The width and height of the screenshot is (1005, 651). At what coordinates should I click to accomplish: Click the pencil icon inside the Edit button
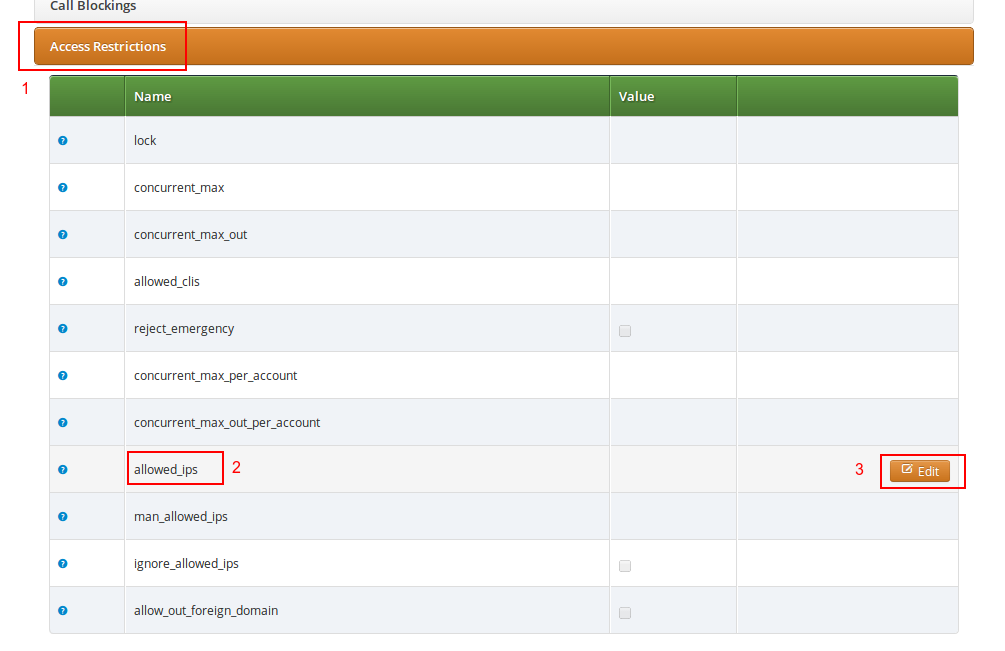click(x=908, y=470)
